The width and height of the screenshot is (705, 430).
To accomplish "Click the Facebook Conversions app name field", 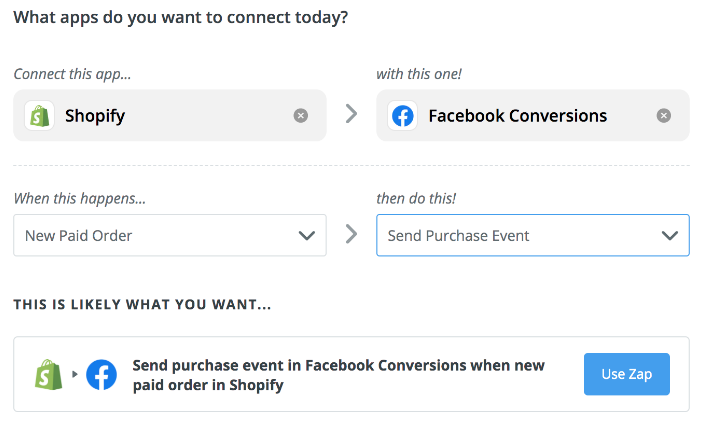I will coord(533,116).
